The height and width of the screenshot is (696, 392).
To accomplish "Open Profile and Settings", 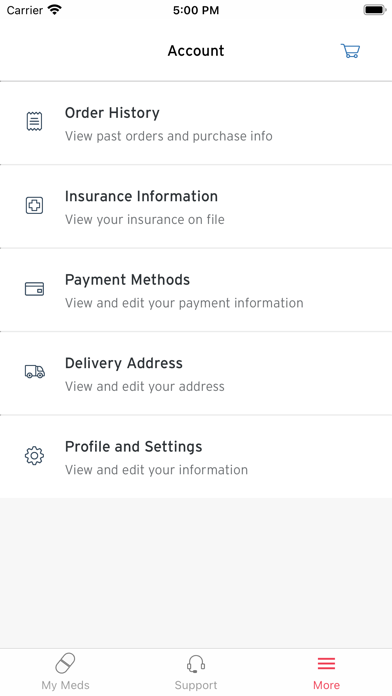I will coord(196,457).
